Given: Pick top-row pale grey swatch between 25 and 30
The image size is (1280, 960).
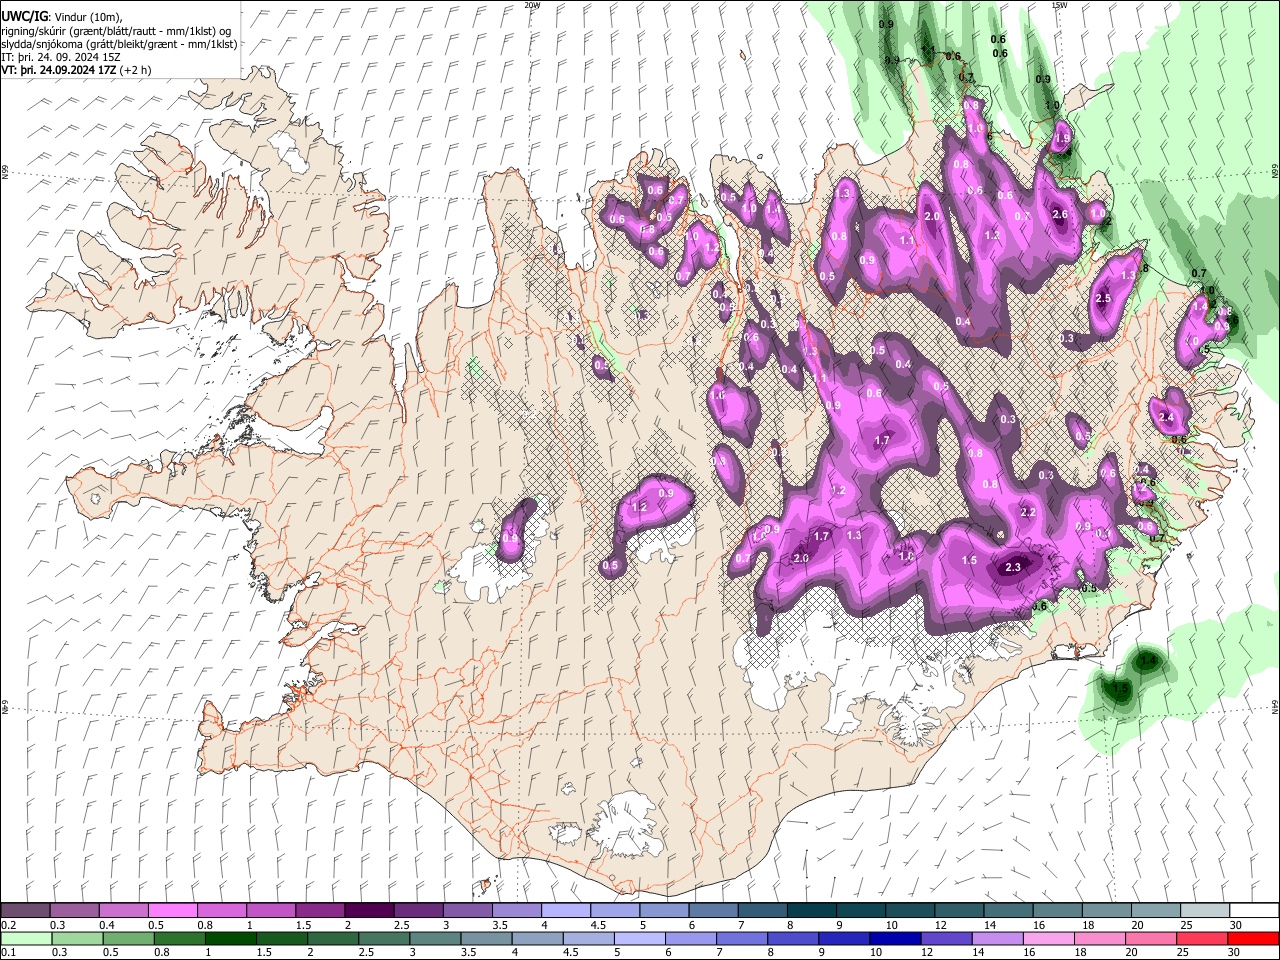Looking at the screenshot, I should [x=1206, y=911].
